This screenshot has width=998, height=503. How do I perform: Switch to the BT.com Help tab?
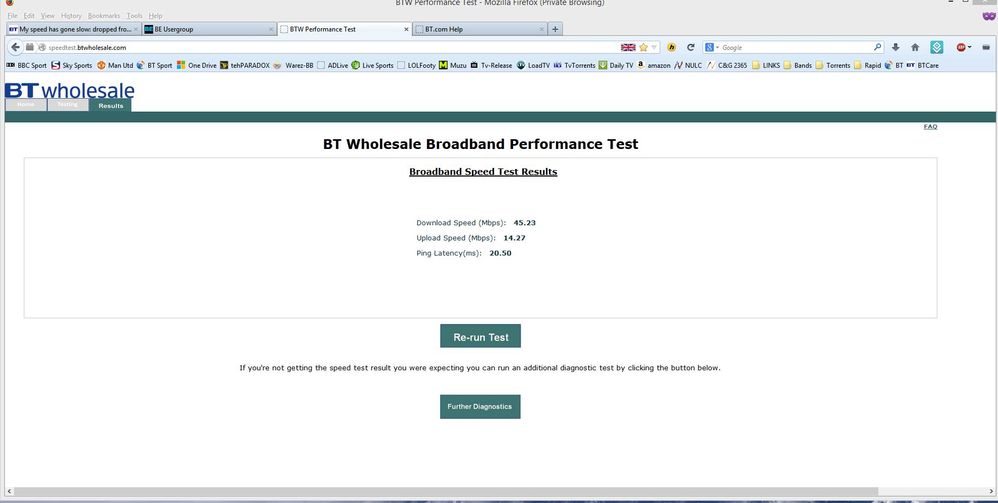click(x=480, y=29)
